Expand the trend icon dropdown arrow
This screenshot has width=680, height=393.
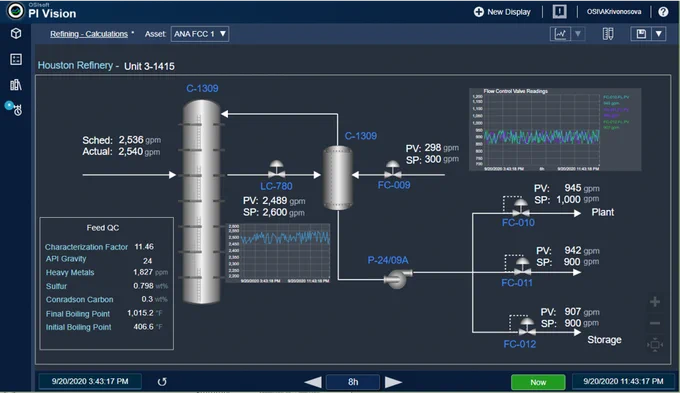578,34
